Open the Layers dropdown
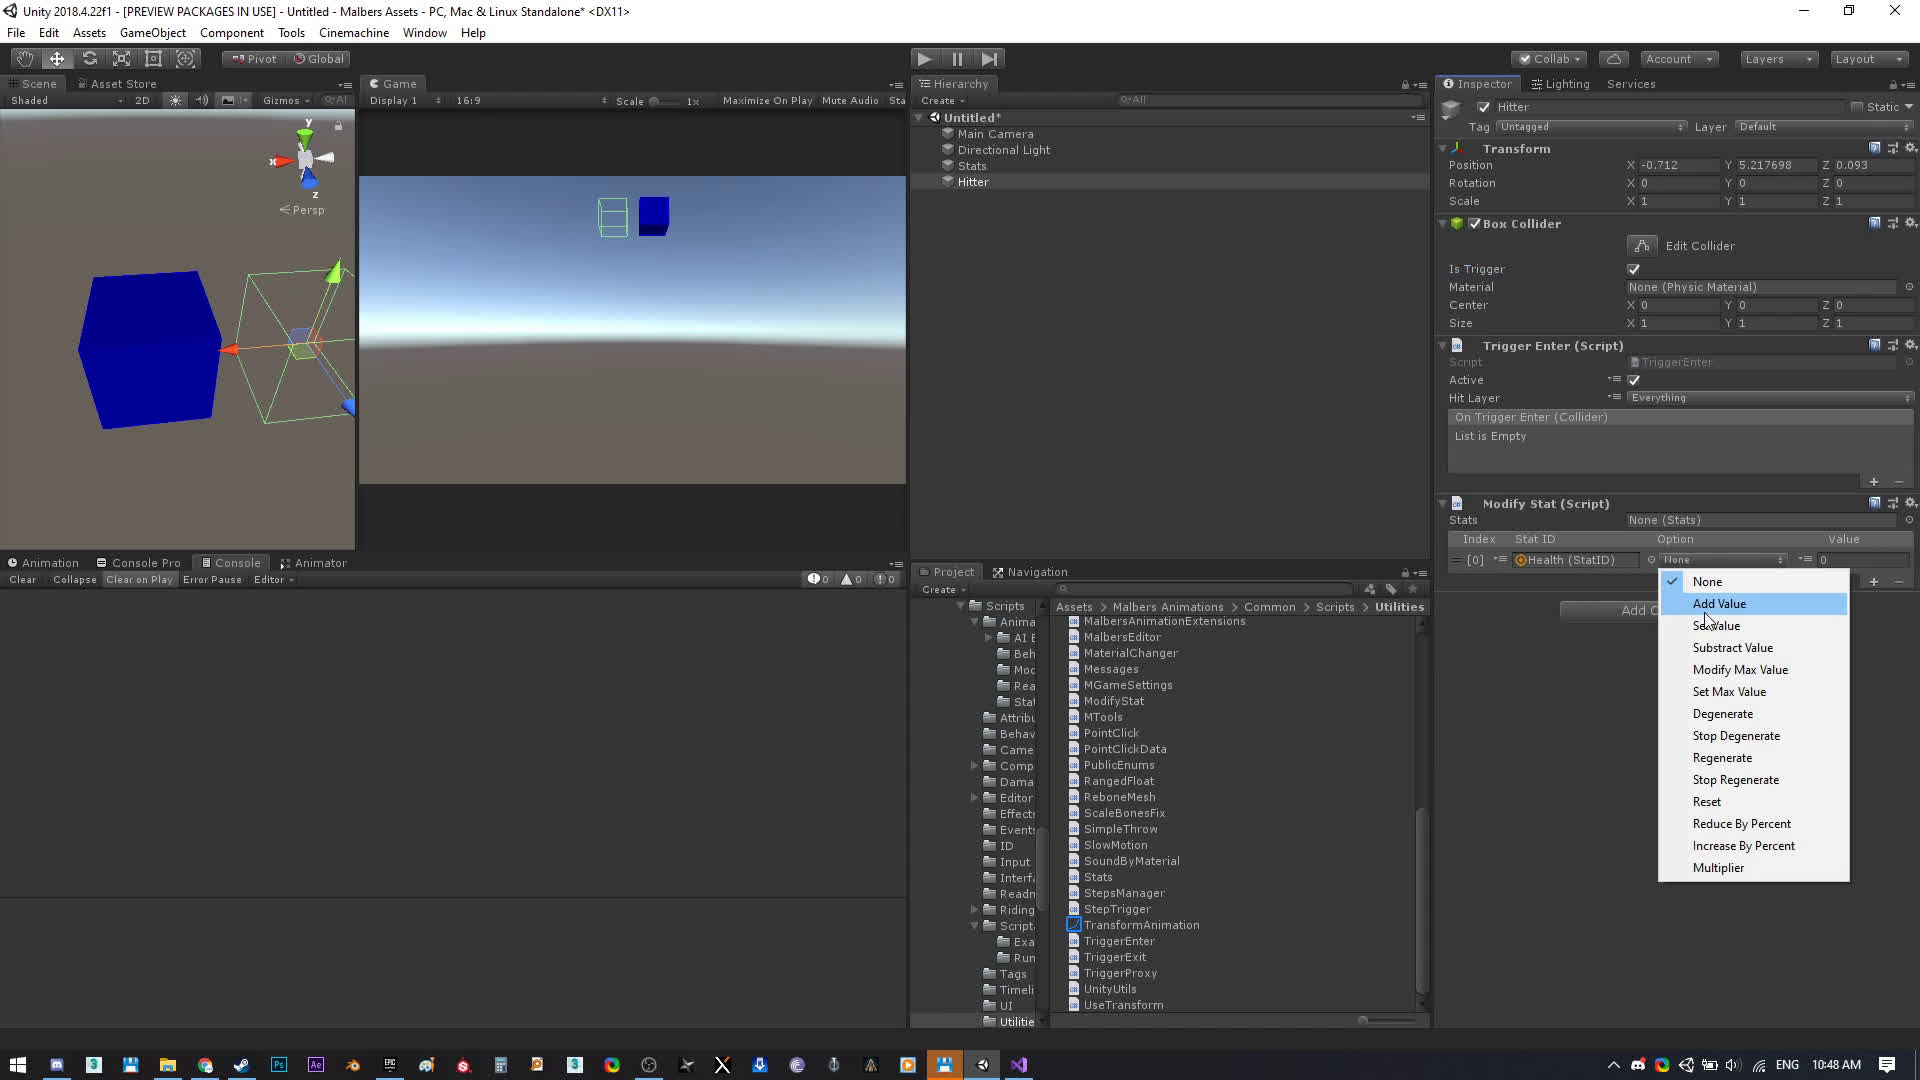This screenshot has width=1920, height=1080. point(1777,59)
